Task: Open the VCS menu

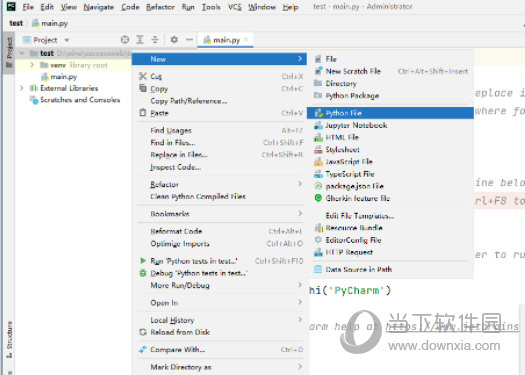Action: click(235, 7)
